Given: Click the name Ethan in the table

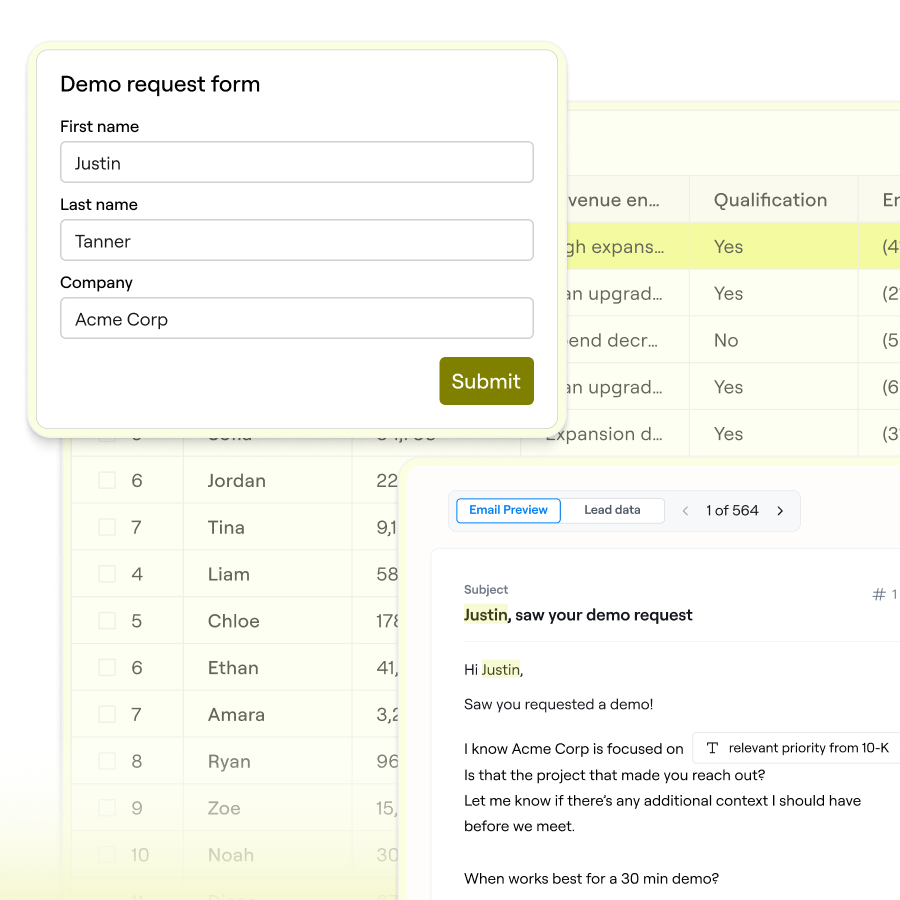Looking at the screenshot, I should coord(233,668).
